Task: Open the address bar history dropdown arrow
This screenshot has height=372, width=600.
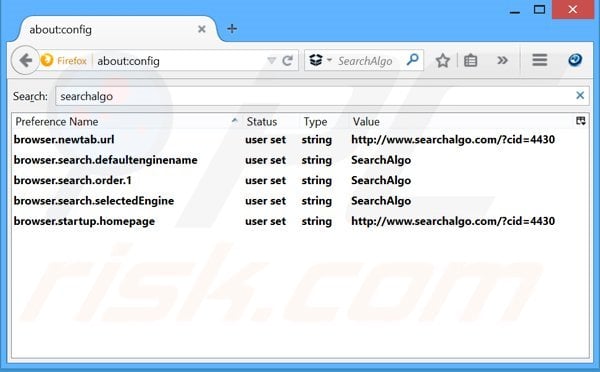Action: pos(271,60)
